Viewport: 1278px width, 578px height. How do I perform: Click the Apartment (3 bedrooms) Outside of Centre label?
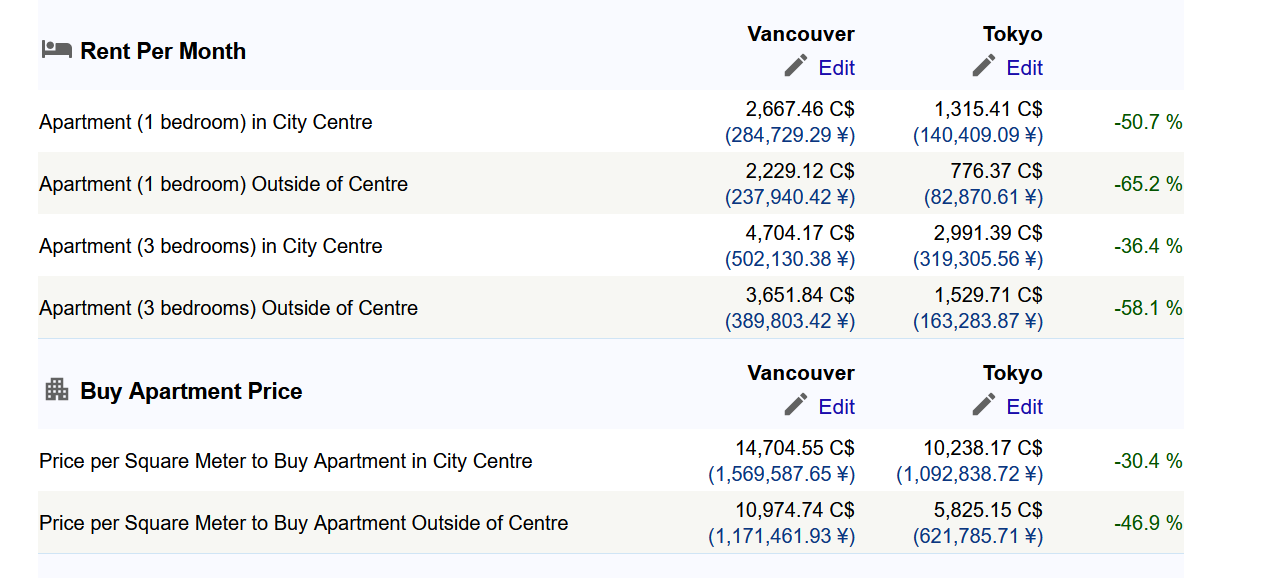(228, 308)
